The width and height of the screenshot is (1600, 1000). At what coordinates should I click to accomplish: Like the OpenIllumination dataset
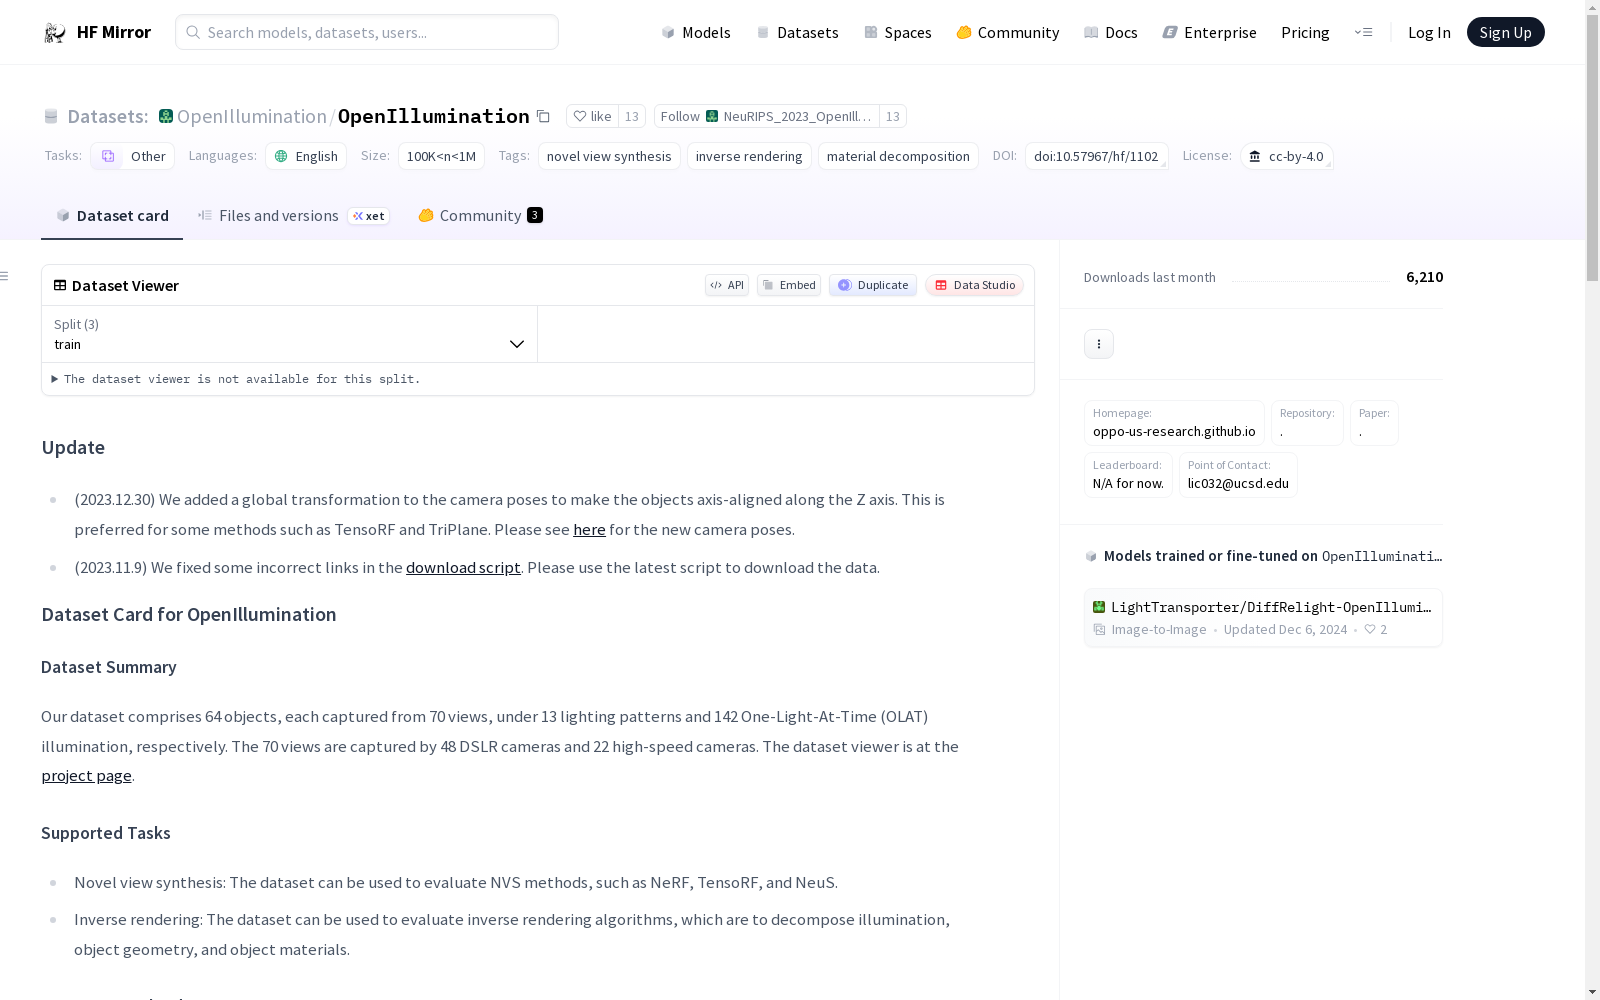coord(592,116)
